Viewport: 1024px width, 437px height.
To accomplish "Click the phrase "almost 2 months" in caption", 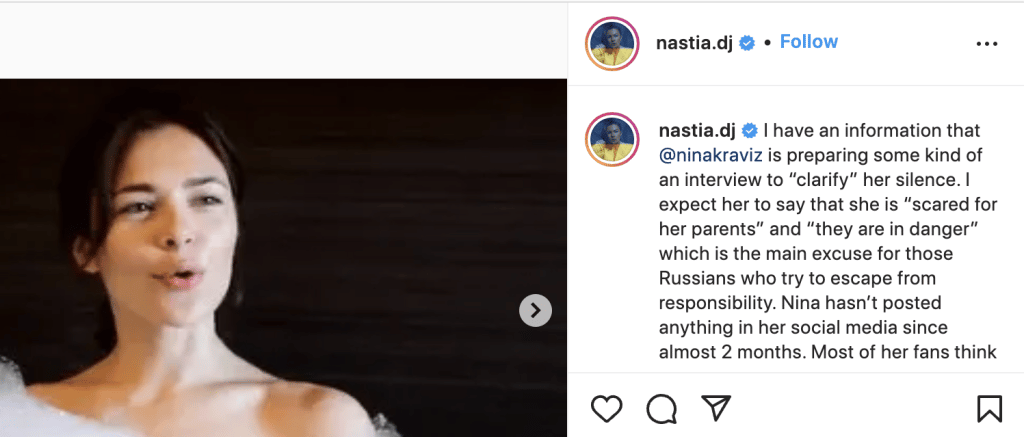I will coord(720,350).
